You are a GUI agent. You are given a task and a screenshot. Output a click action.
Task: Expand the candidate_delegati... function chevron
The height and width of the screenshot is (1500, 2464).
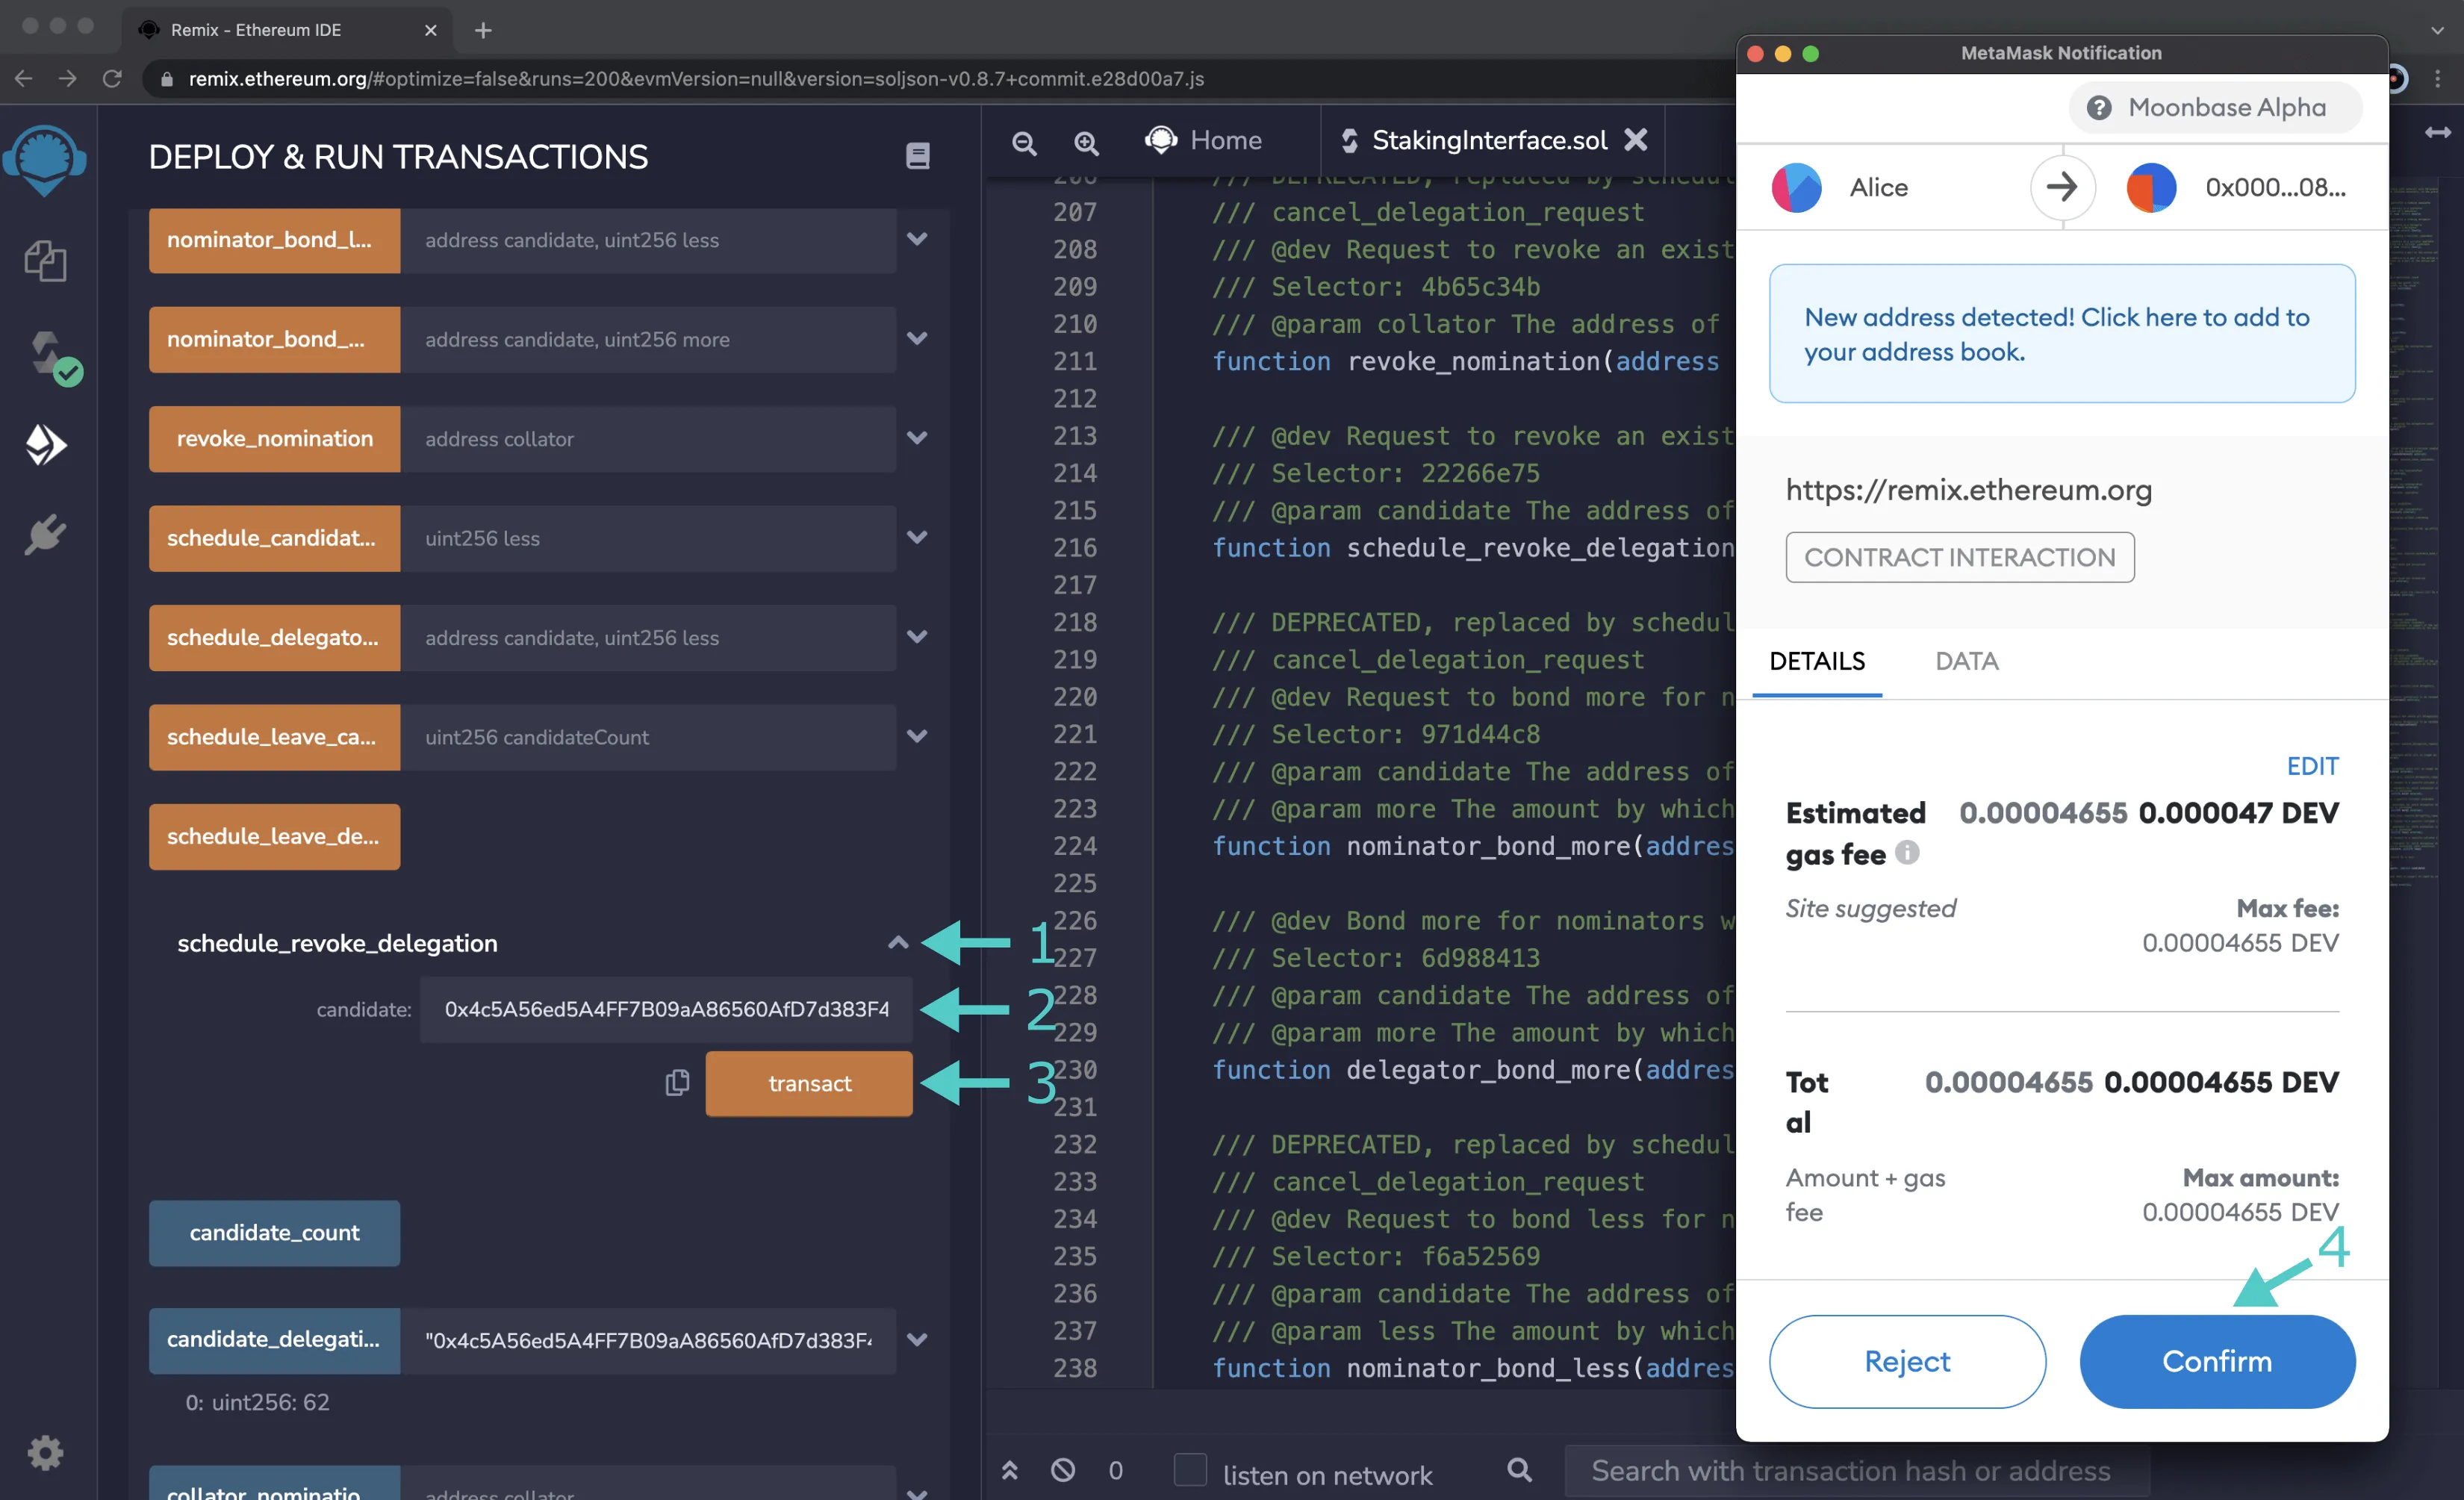pos(917,1339)
